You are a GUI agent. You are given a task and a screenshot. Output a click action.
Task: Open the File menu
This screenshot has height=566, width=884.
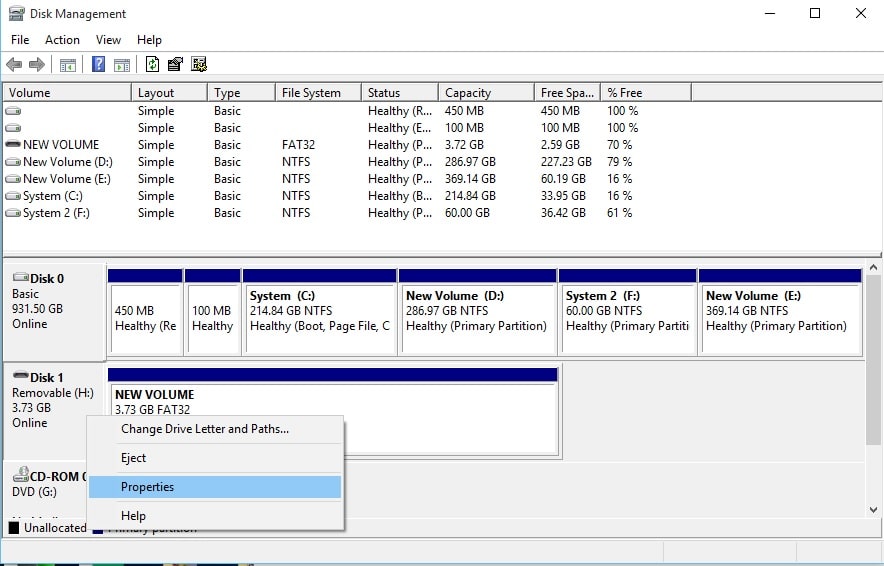tap(20, 40)
